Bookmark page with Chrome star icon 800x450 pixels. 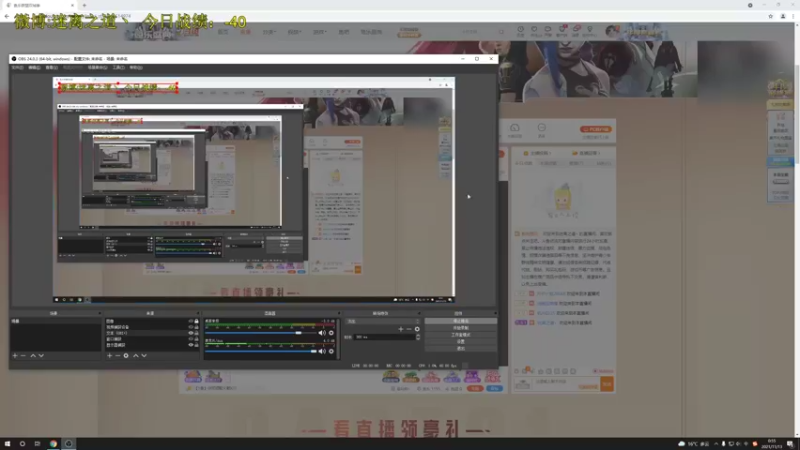tap(770, 16)
